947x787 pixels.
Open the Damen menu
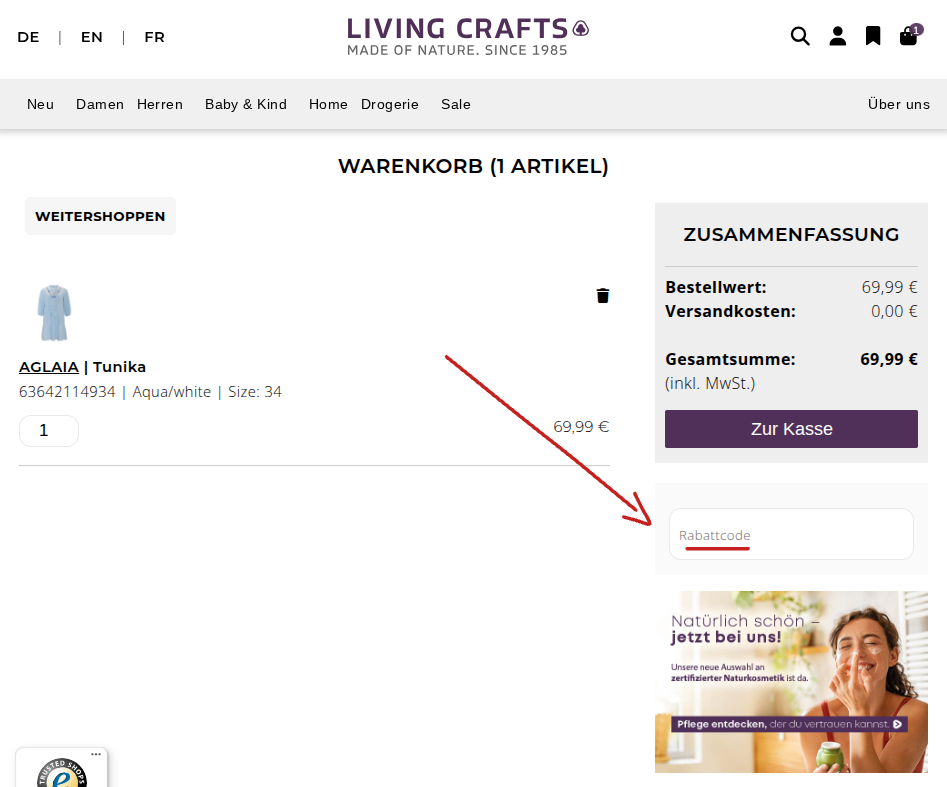pyautogui.click(x=100, y=104)
